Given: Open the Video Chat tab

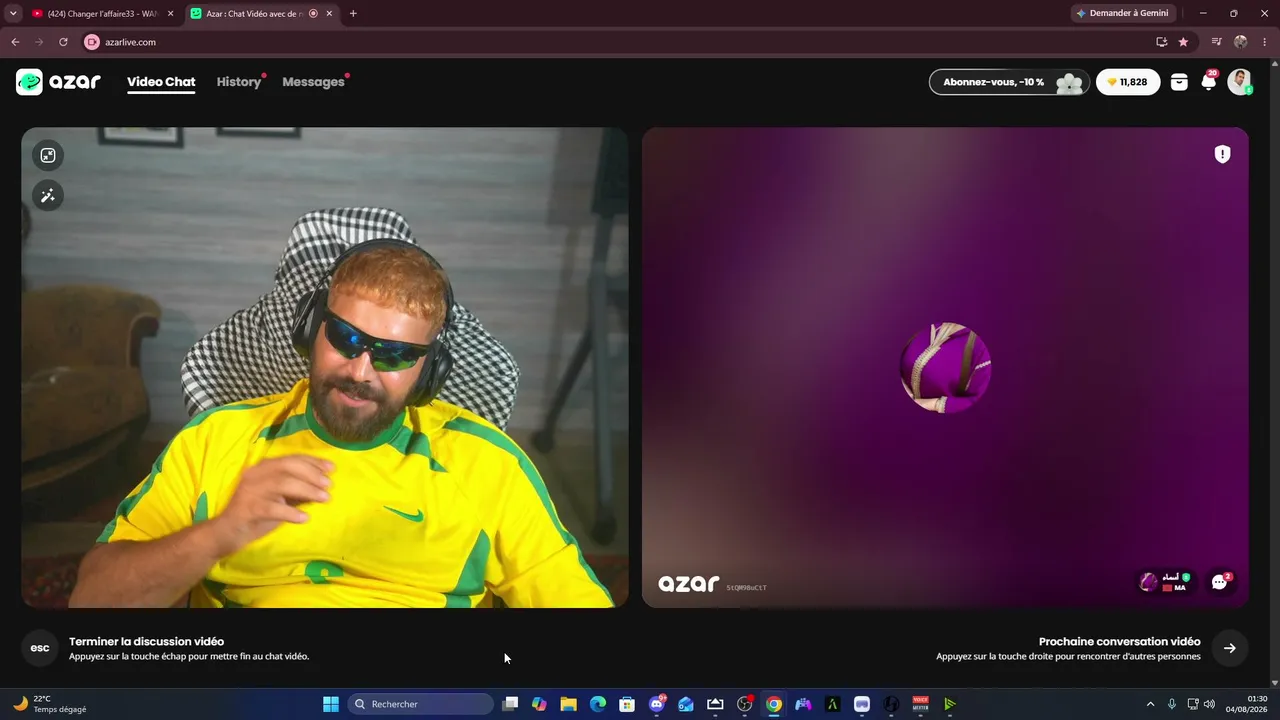Looking at the screenshot, I should (x=161, y=82).
